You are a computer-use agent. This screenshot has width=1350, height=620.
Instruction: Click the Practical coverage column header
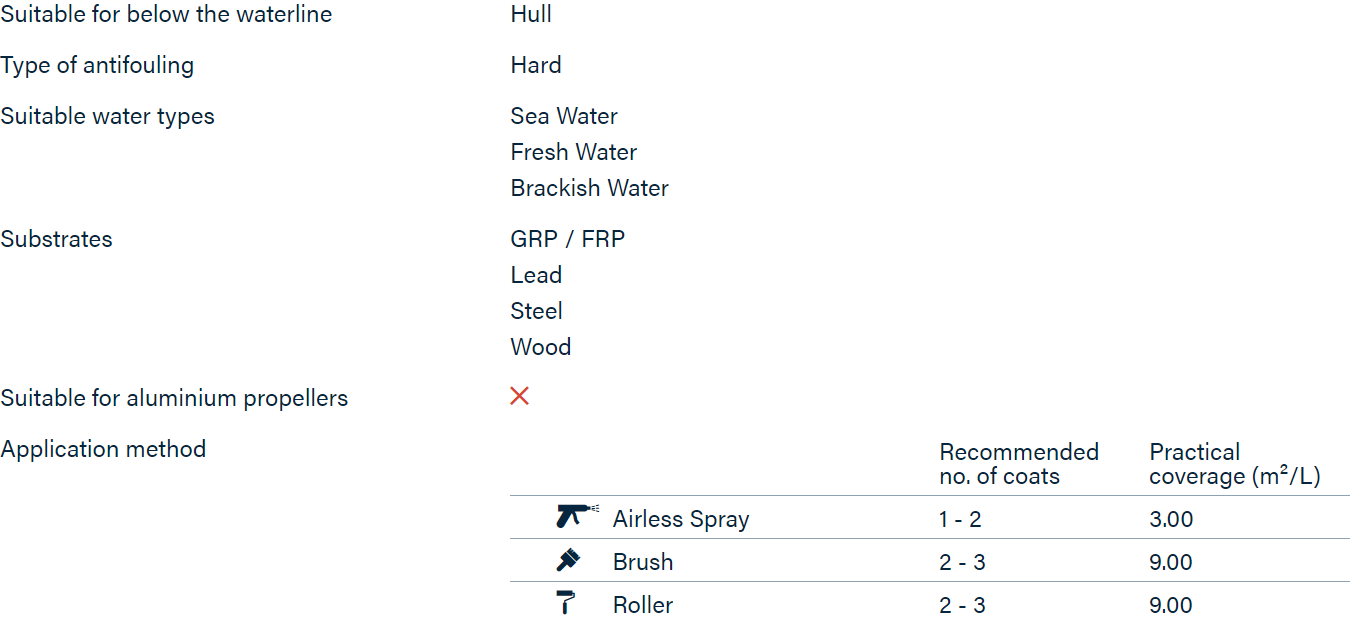pos(1235,464)
